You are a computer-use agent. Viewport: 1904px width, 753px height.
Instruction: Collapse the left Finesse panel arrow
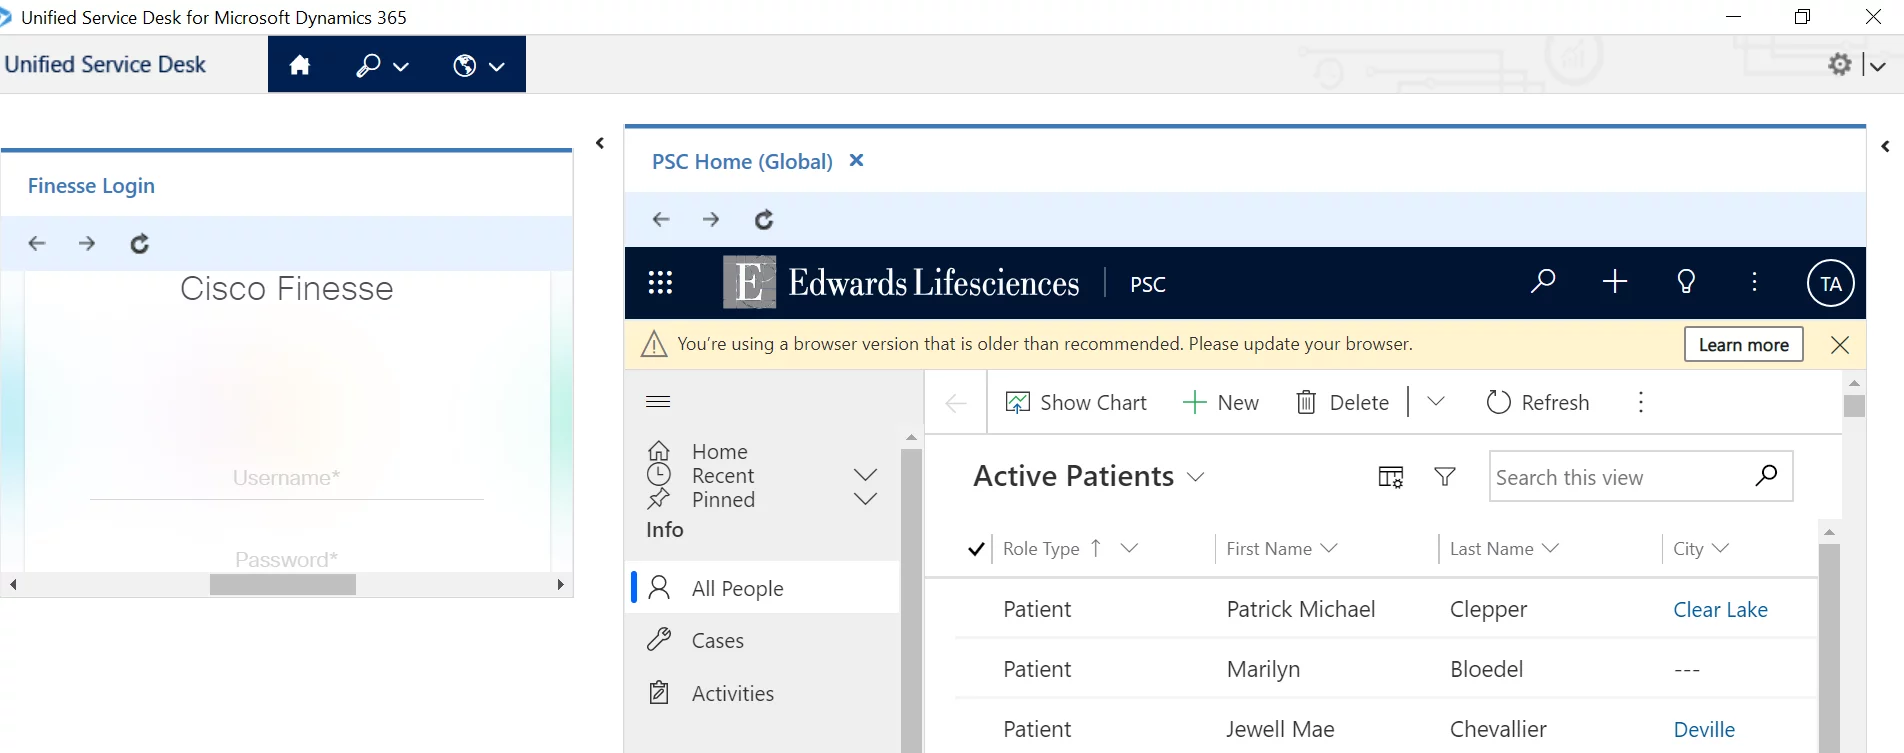click(600, 143)
